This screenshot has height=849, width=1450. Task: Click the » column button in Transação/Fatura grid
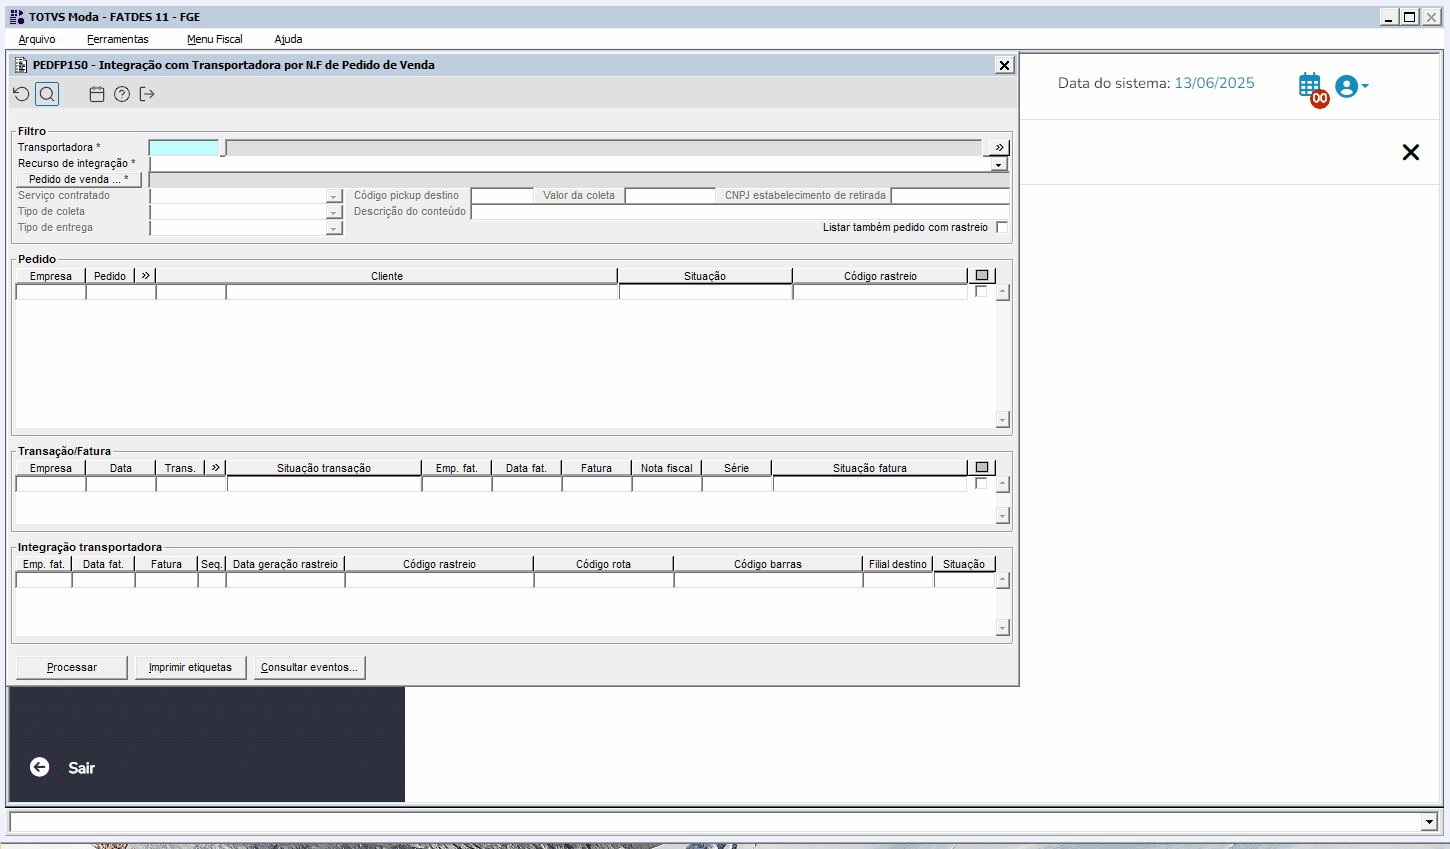pyautogui.click(x=216, y=467)
